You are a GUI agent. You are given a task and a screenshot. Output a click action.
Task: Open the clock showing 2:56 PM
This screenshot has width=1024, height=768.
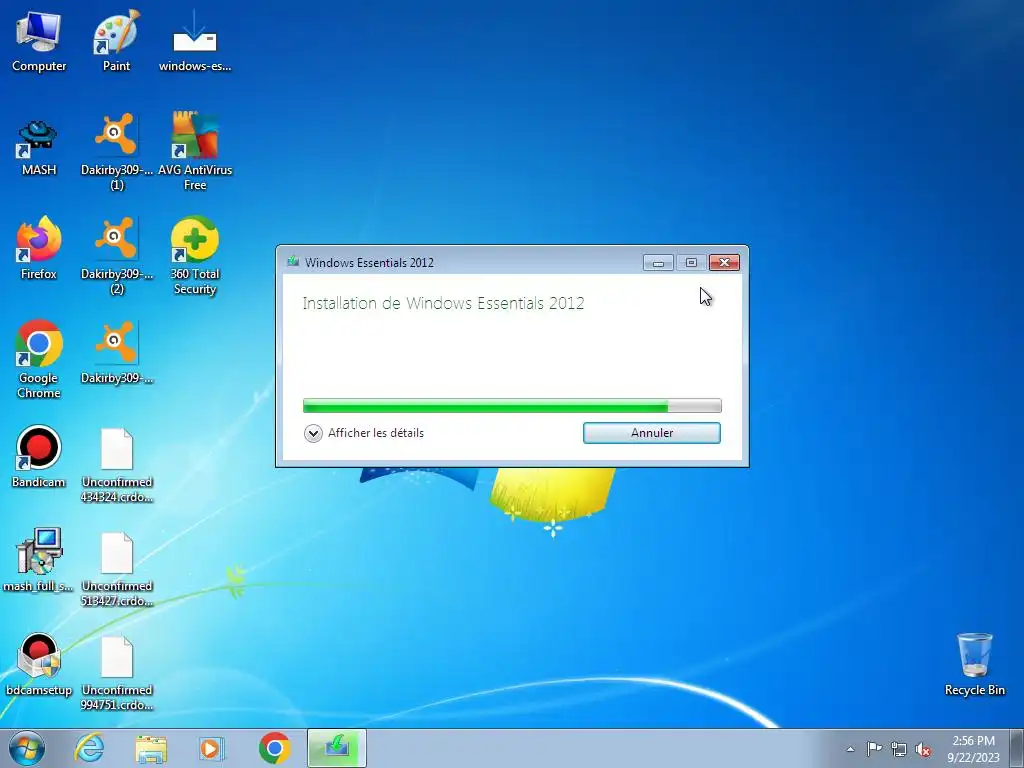tap(973, 748)
